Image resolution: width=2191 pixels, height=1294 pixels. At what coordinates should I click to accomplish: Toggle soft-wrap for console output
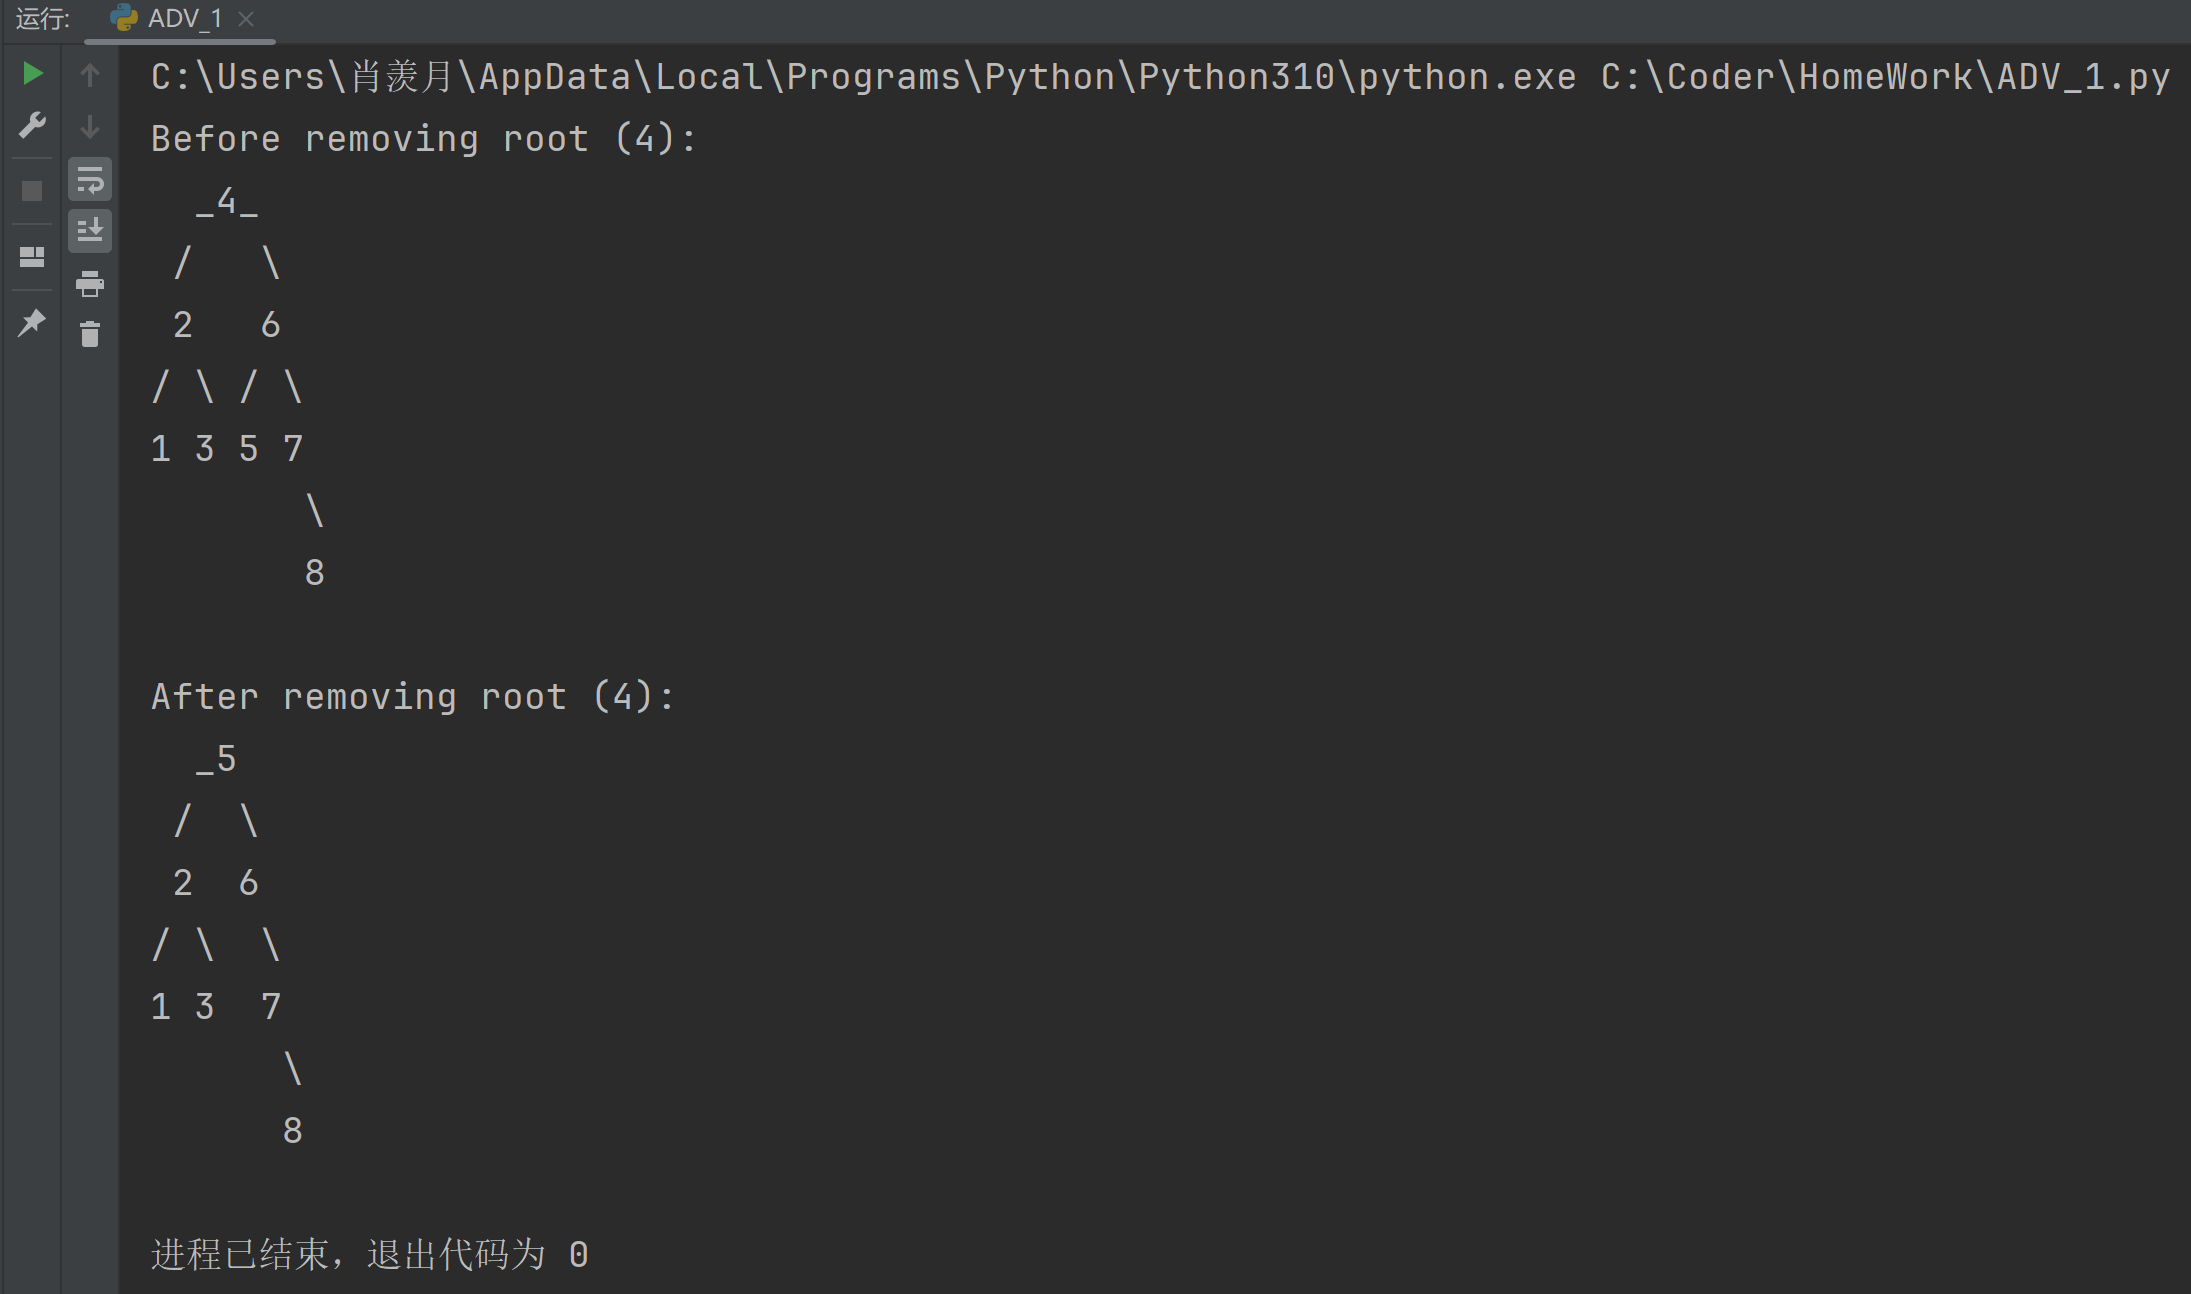[90, 180]
